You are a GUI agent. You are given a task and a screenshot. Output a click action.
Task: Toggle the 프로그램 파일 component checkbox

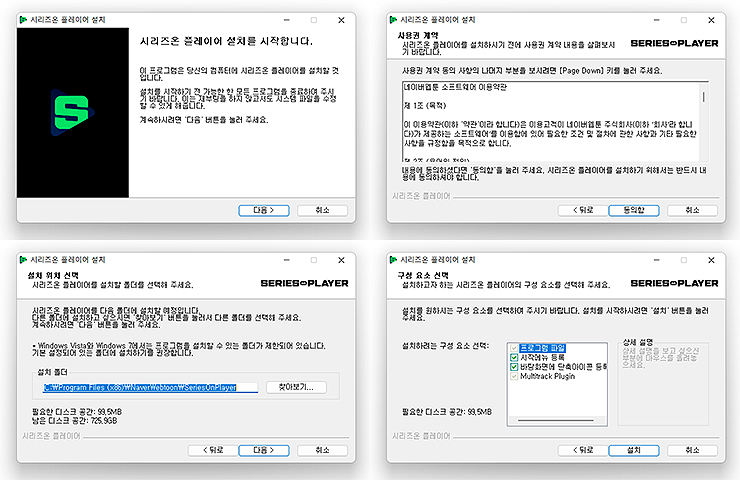[514, 348]
